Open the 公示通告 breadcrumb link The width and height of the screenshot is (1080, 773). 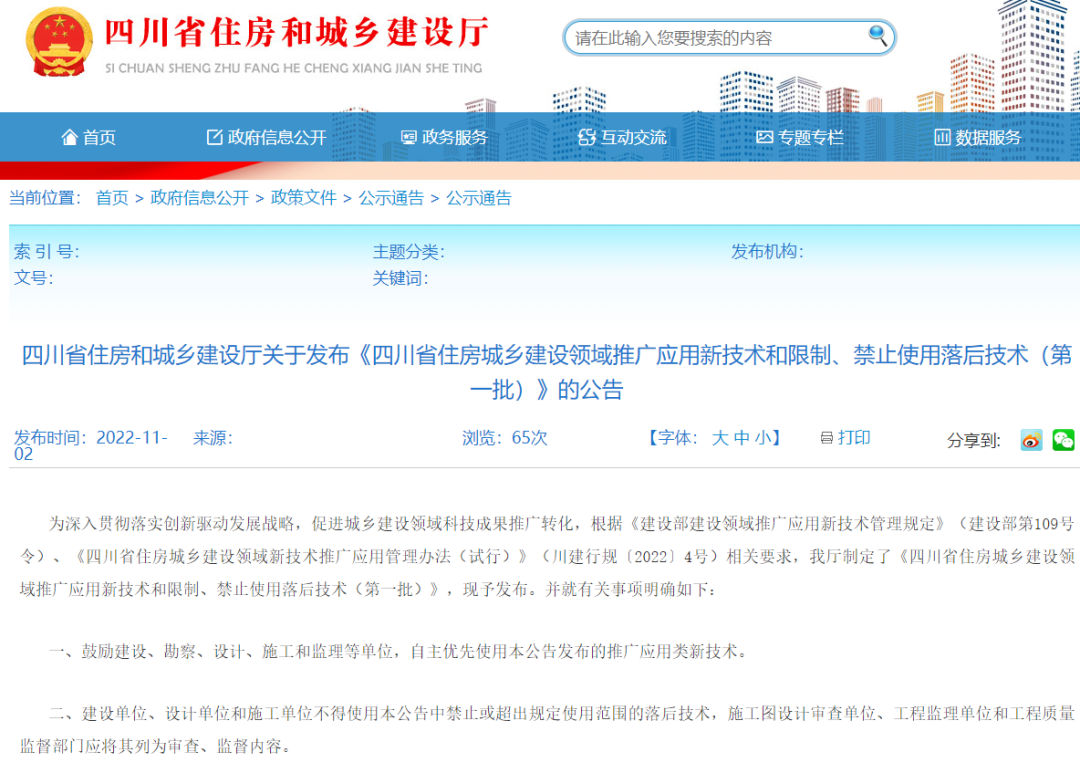390,198
